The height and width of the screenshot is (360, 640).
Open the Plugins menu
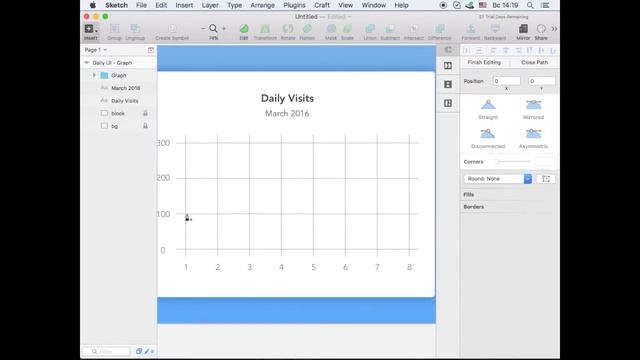pos(294,5)
